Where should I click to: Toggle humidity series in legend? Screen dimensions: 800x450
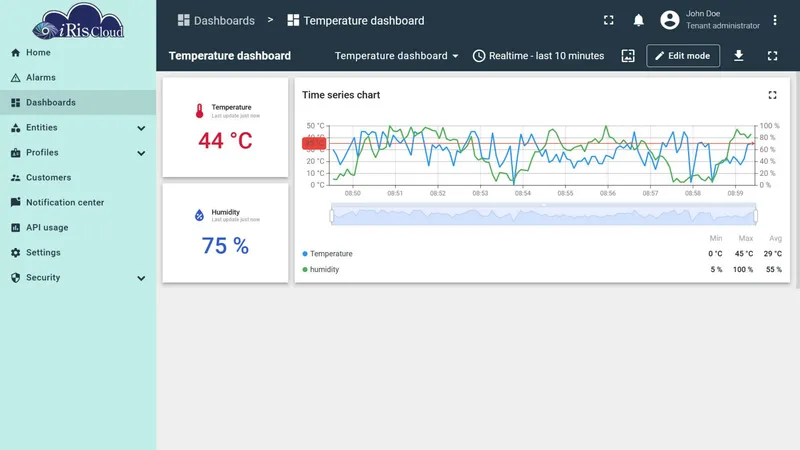[x=320, y=269]
